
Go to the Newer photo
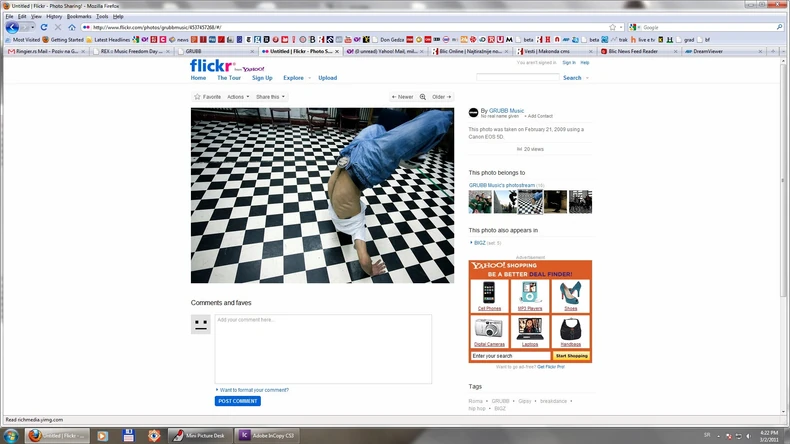pyautogui.click(x=402, y=97)
